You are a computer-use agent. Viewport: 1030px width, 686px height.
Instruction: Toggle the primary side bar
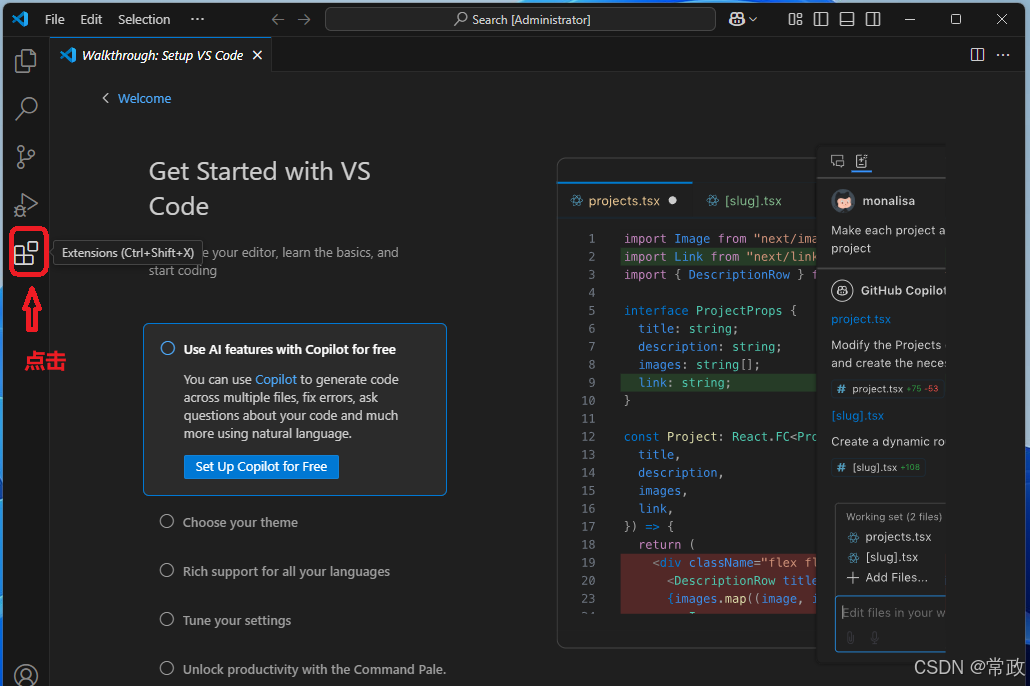821,20
